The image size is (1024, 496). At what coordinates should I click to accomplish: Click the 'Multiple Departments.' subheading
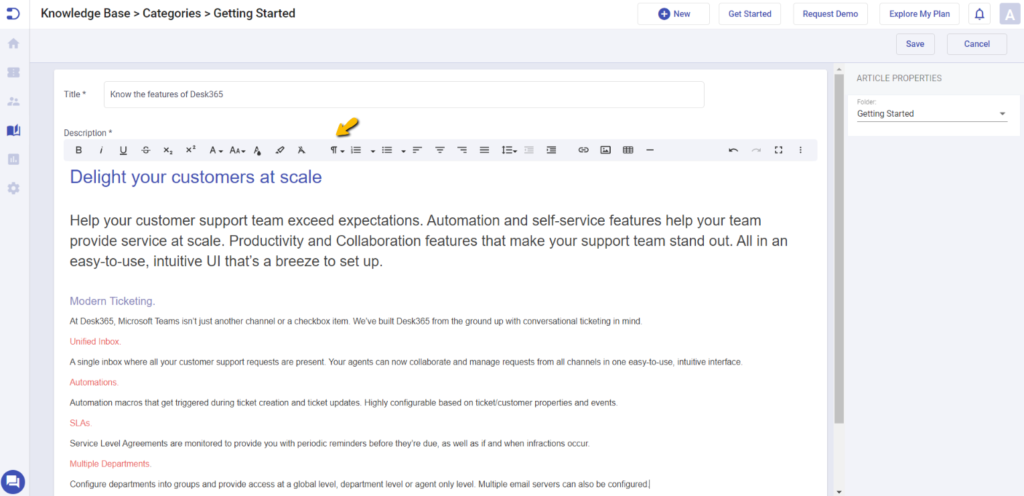pyautogui.click(x=110, y=464)
